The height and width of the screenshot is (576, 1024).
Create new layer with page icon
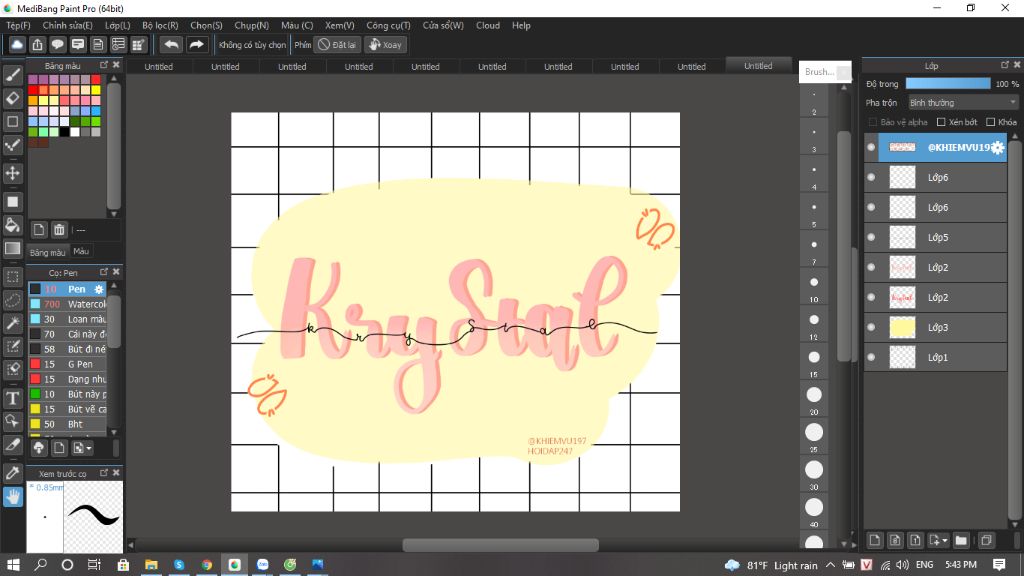coord(875,540)
